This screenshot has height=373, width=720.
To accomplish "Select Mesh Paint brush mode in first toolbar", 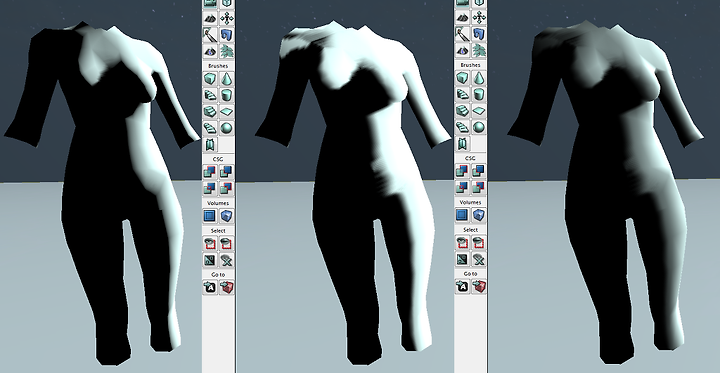I will (x=210, y=34).
